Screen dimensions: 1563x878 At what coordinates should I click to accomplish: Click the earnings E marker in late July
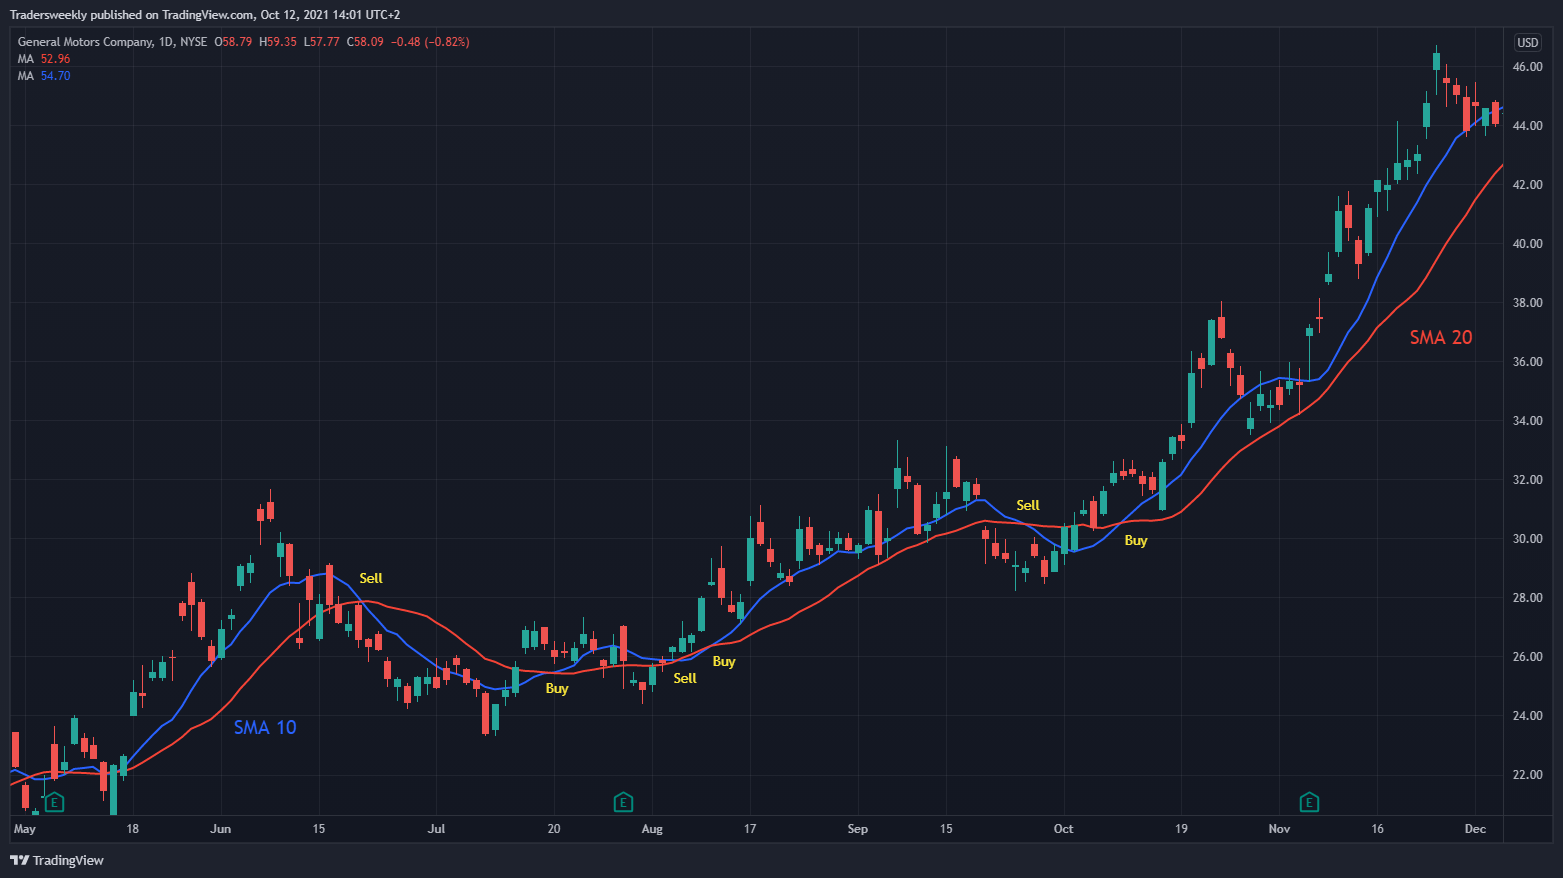pos(623,802)
